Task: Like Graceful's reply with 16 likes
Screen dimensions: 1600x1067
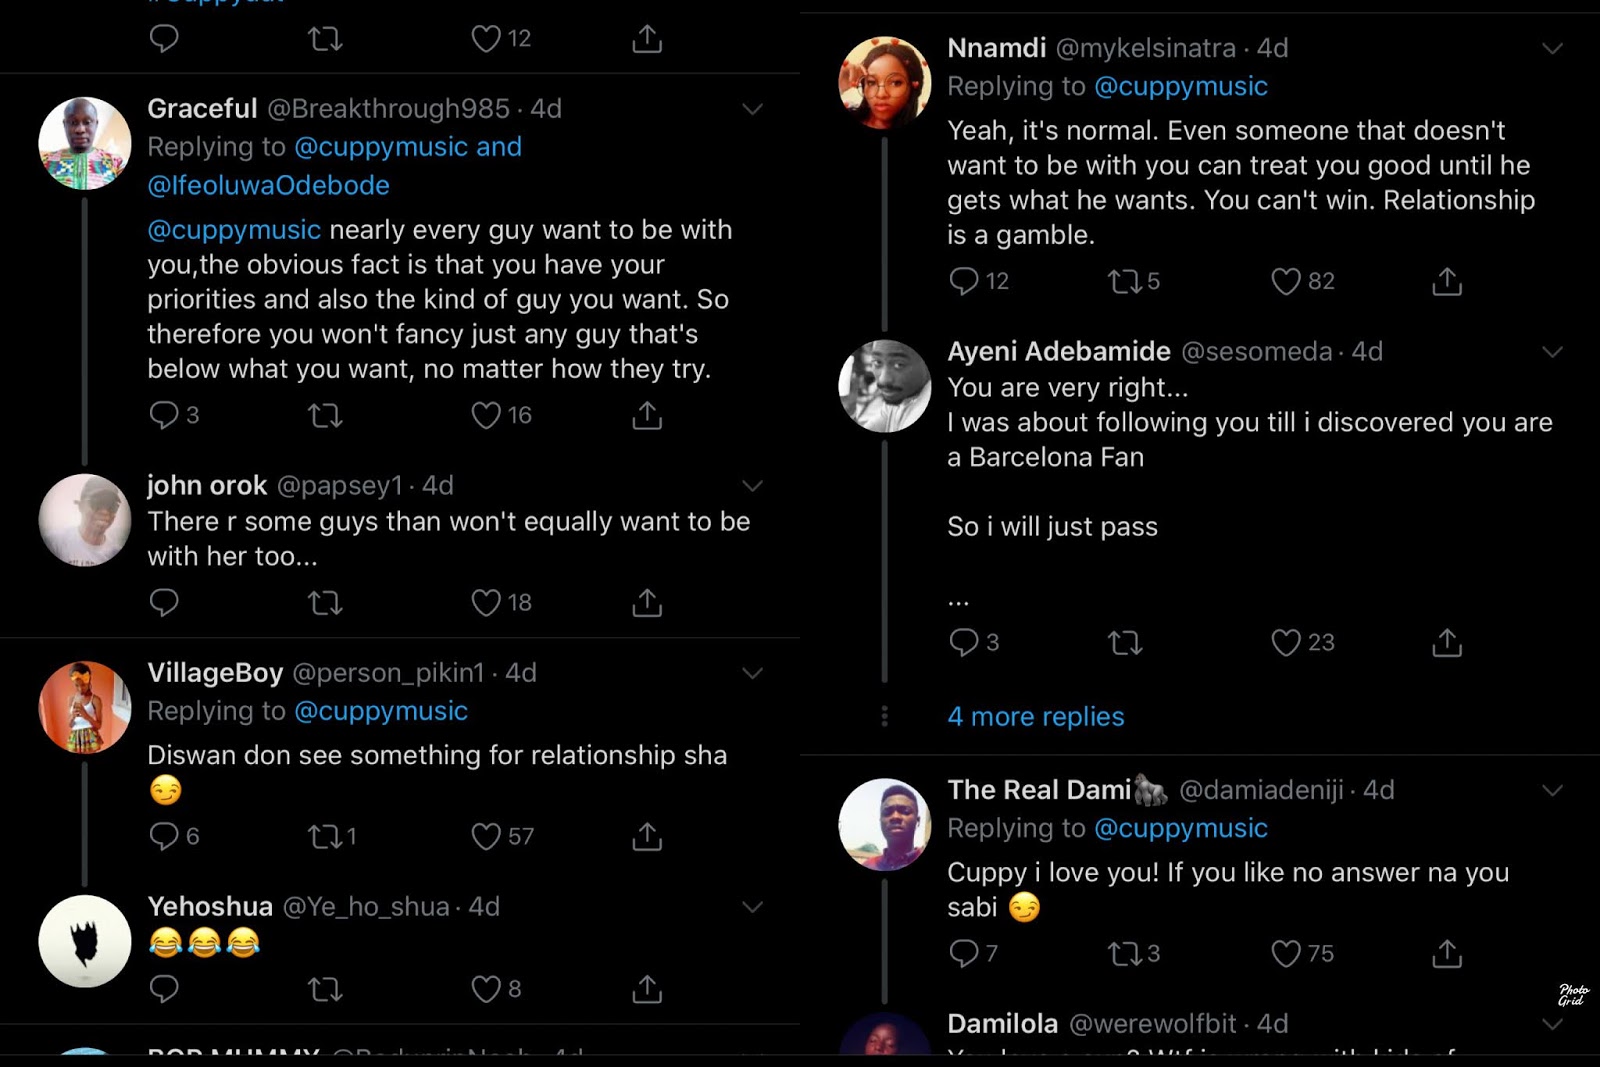Action: pyautogui.click(x=486, y=415)
